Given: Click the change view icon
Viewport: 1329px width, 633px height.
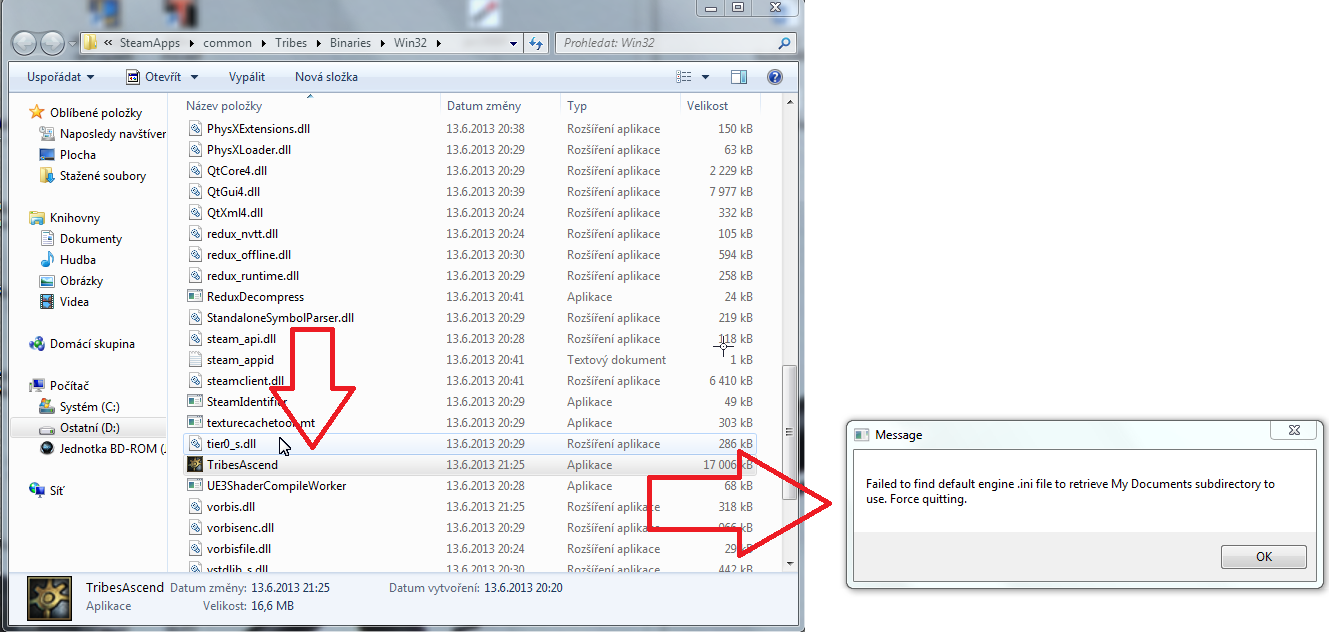Looking at the screenshot, I should (684, 77).
